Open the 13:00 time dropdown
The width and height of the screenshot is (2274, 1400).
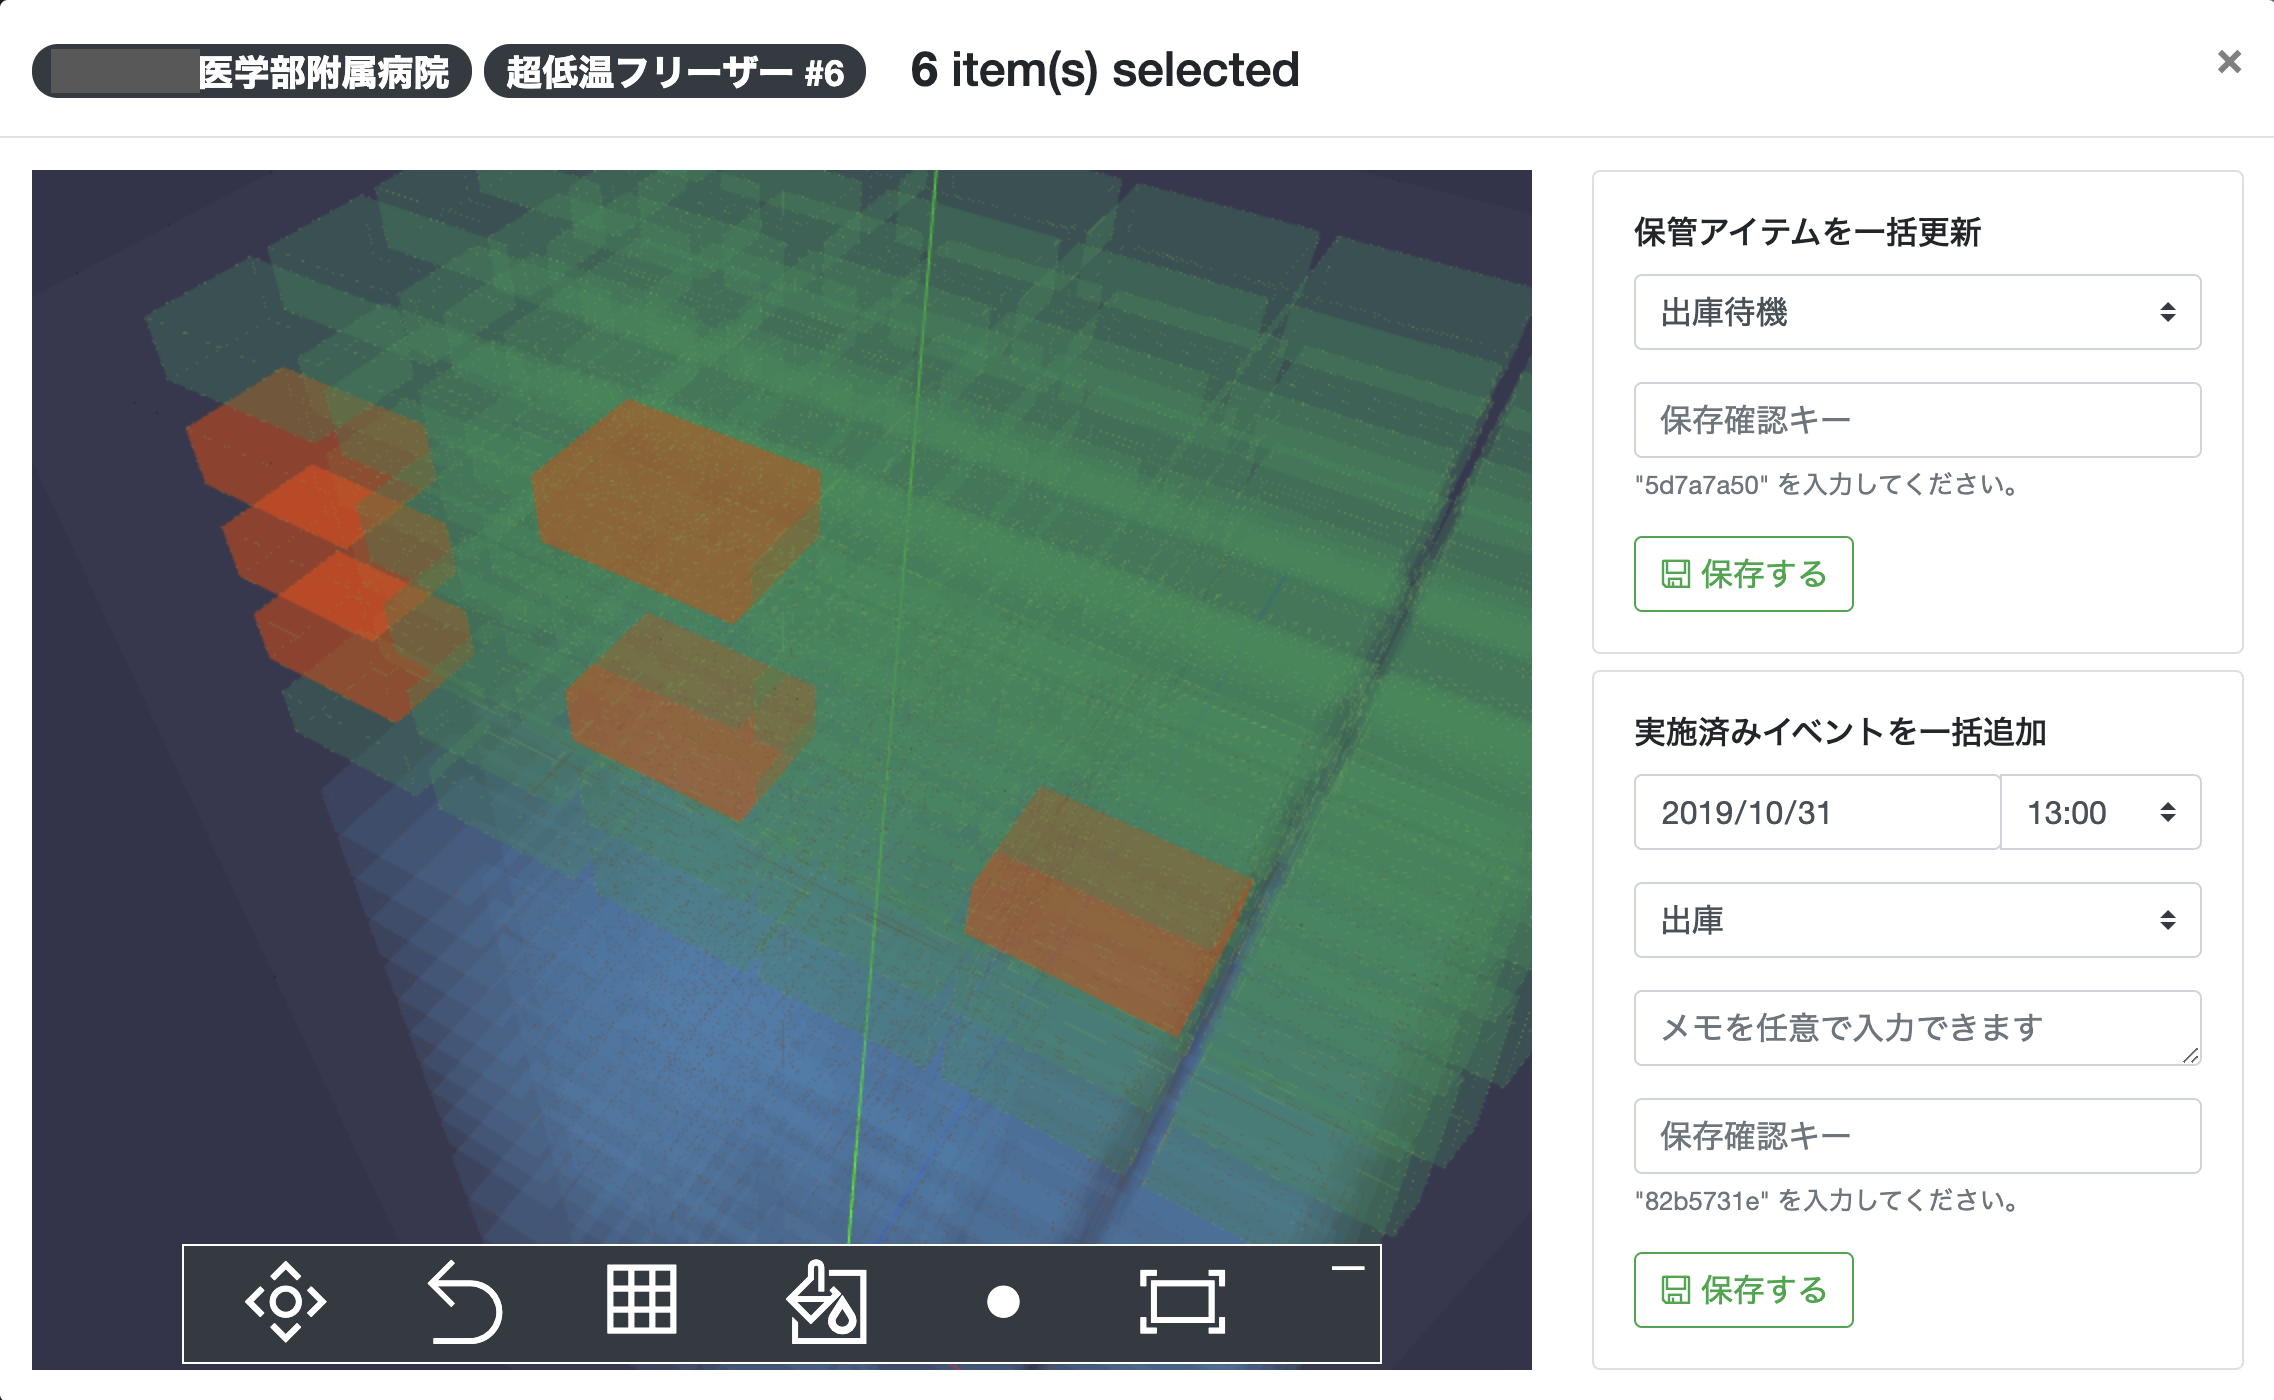[2100, 812]
